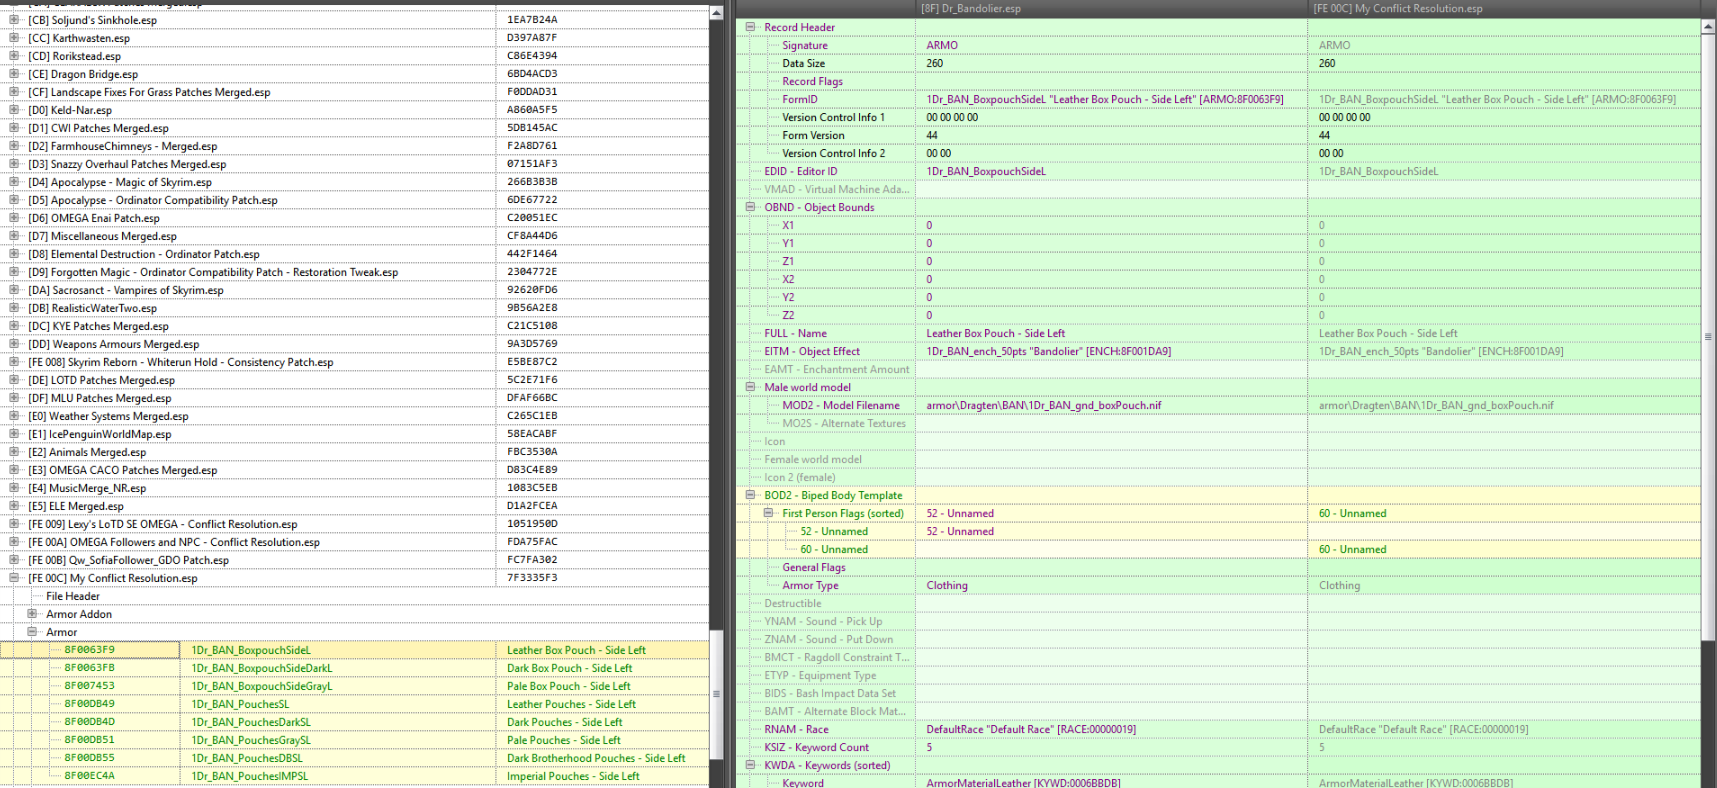Viewport: 1717px width, 788px height.
Task: Select [E1] IcePenguinWorldMap.esp plugin
Action: pyautogui.click(x=100, y=434)
